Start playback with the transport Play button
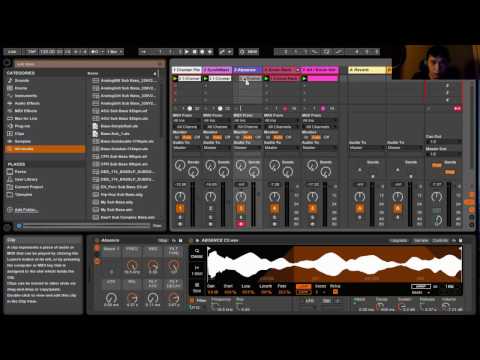Screen dimensions: 480x360 (x=187, y=52)
